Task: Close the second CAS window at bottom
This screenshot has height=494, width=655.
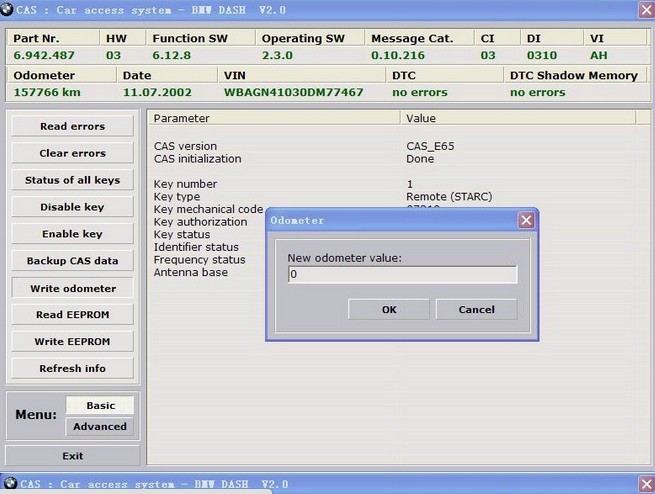Action: pos(647,484)
